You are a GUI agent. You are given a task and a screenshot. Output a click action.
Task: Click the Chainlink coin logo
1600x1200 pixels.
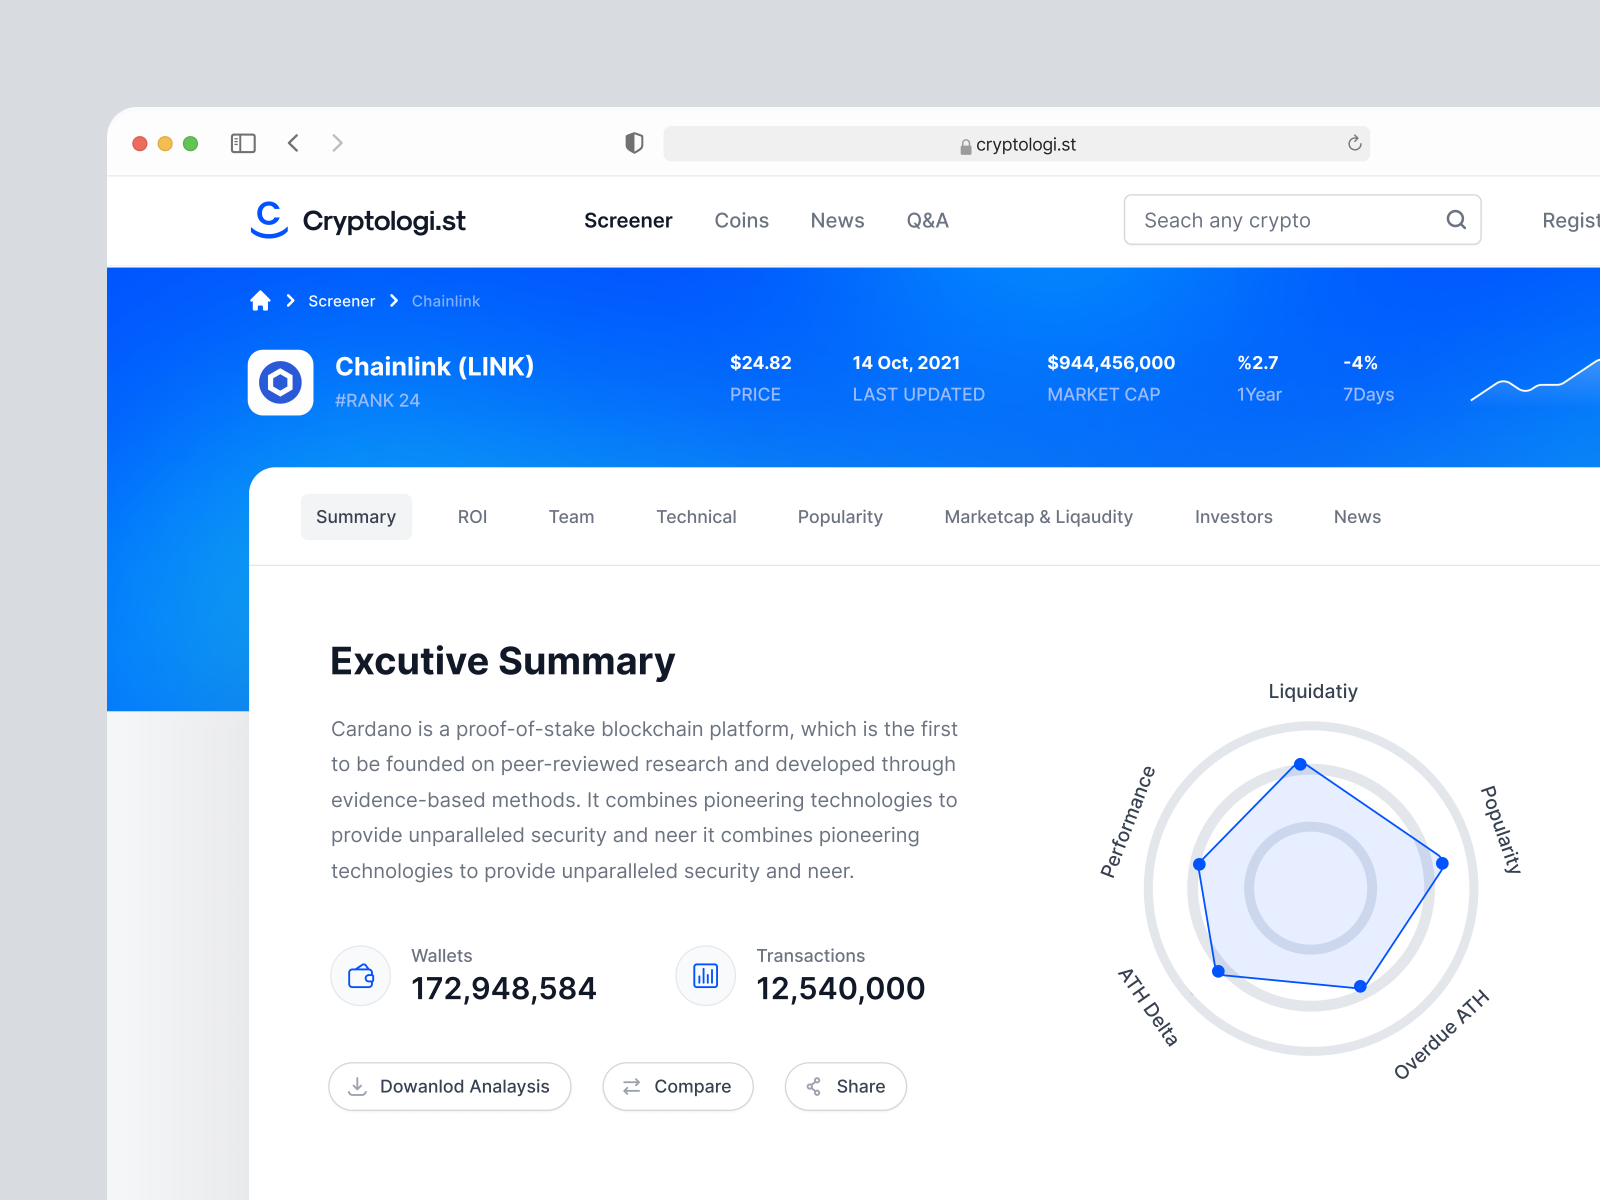point(280,382)
